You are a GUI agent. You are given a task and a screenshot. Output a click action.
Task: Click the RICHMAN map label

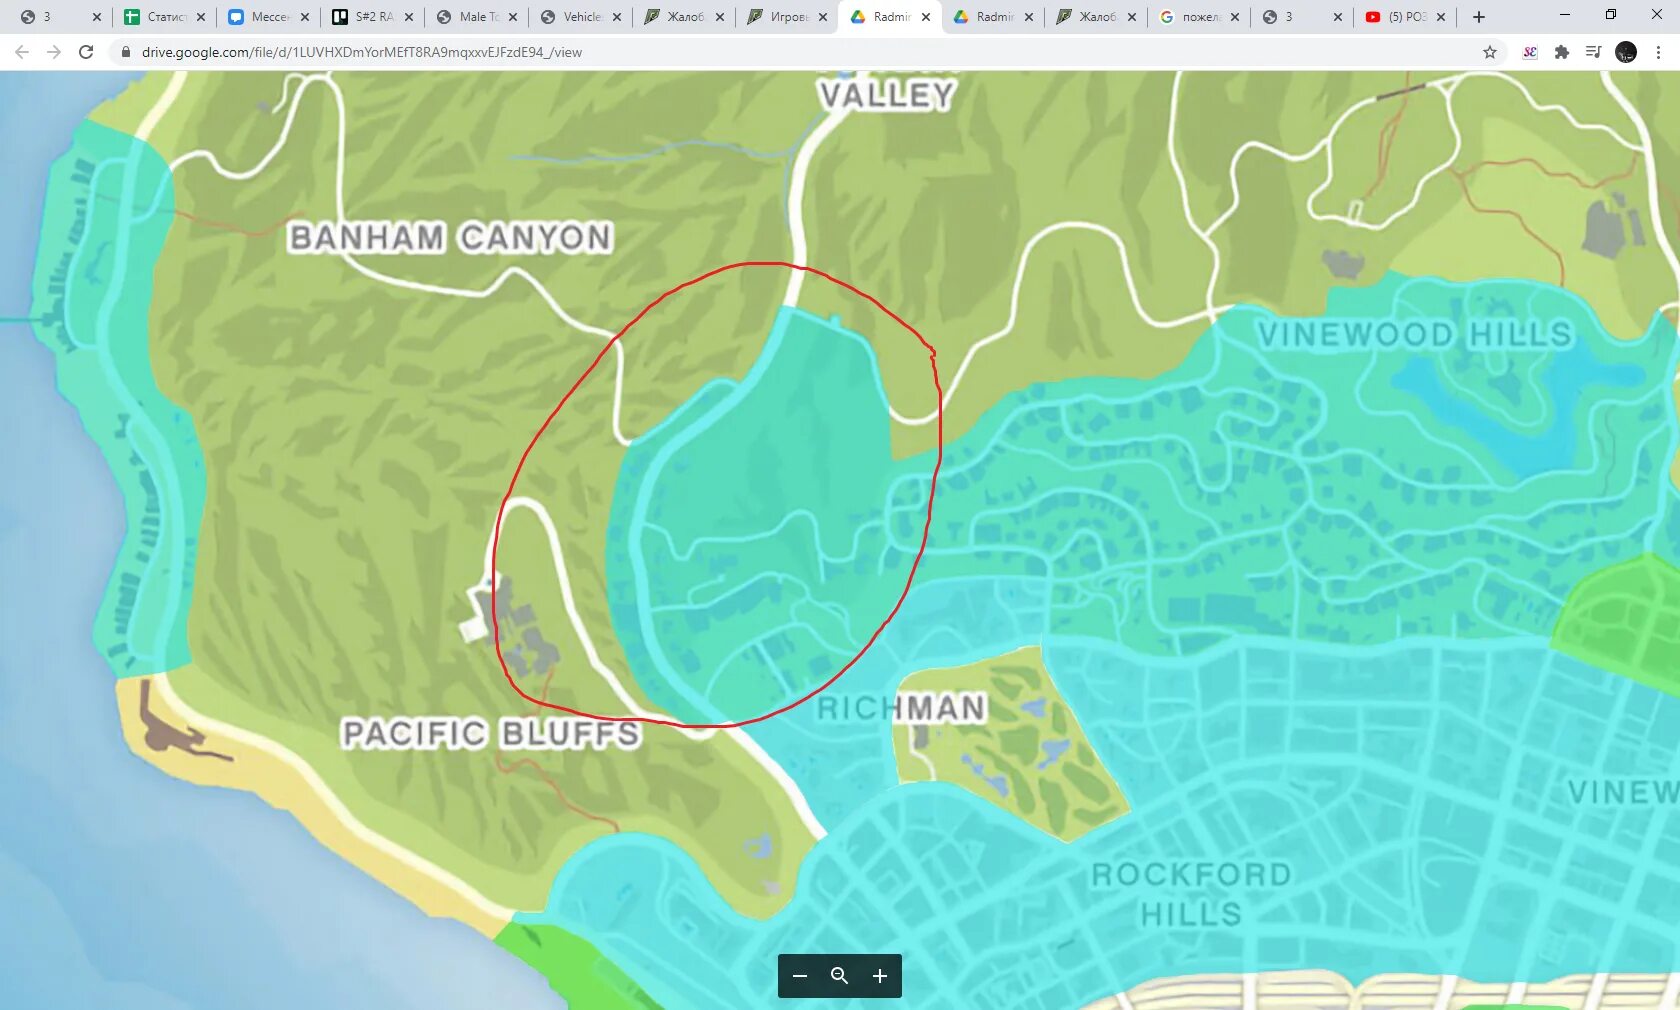pyautogui.click(x=902, y=709)
